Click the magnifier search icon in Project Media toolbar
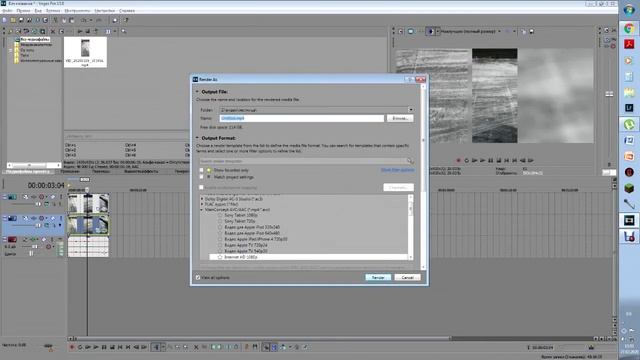 pos(123,31)
